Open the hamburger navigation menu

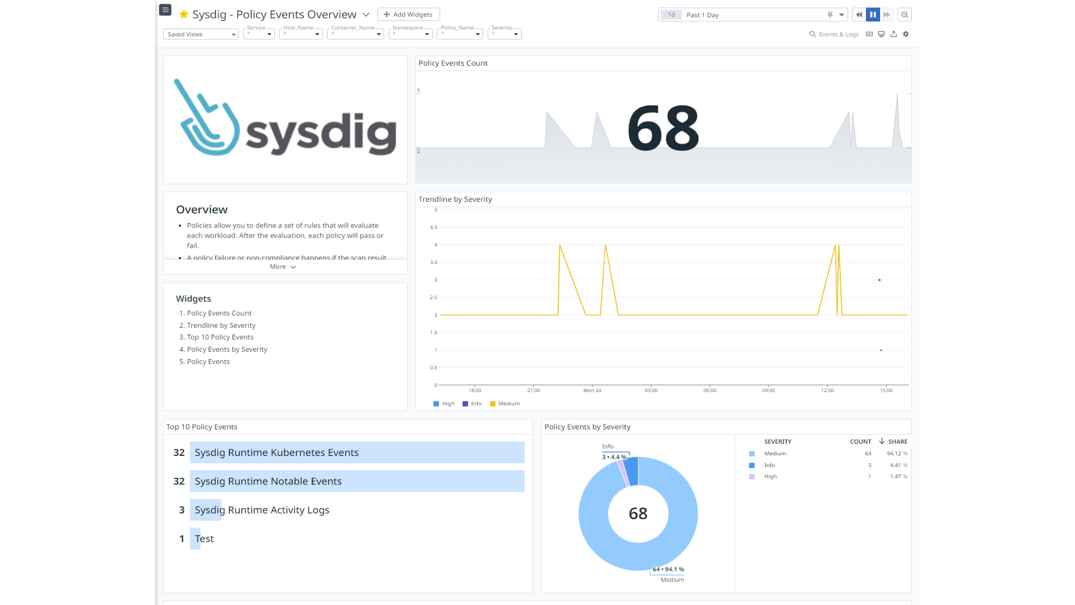[x=164, y=9]
